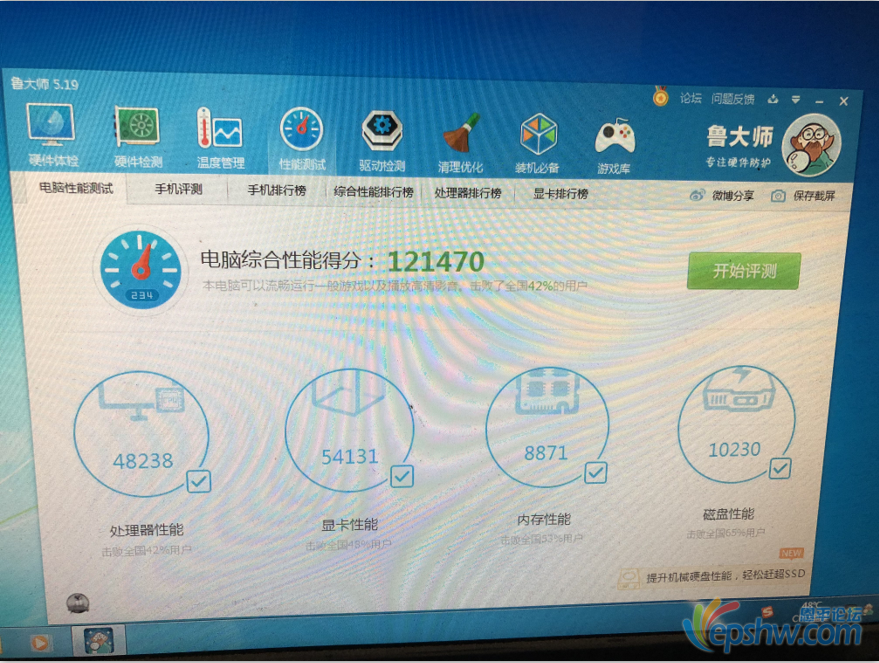Uncheck the 磁盘性能 test checkbox
879x663 pixels.
780,469
